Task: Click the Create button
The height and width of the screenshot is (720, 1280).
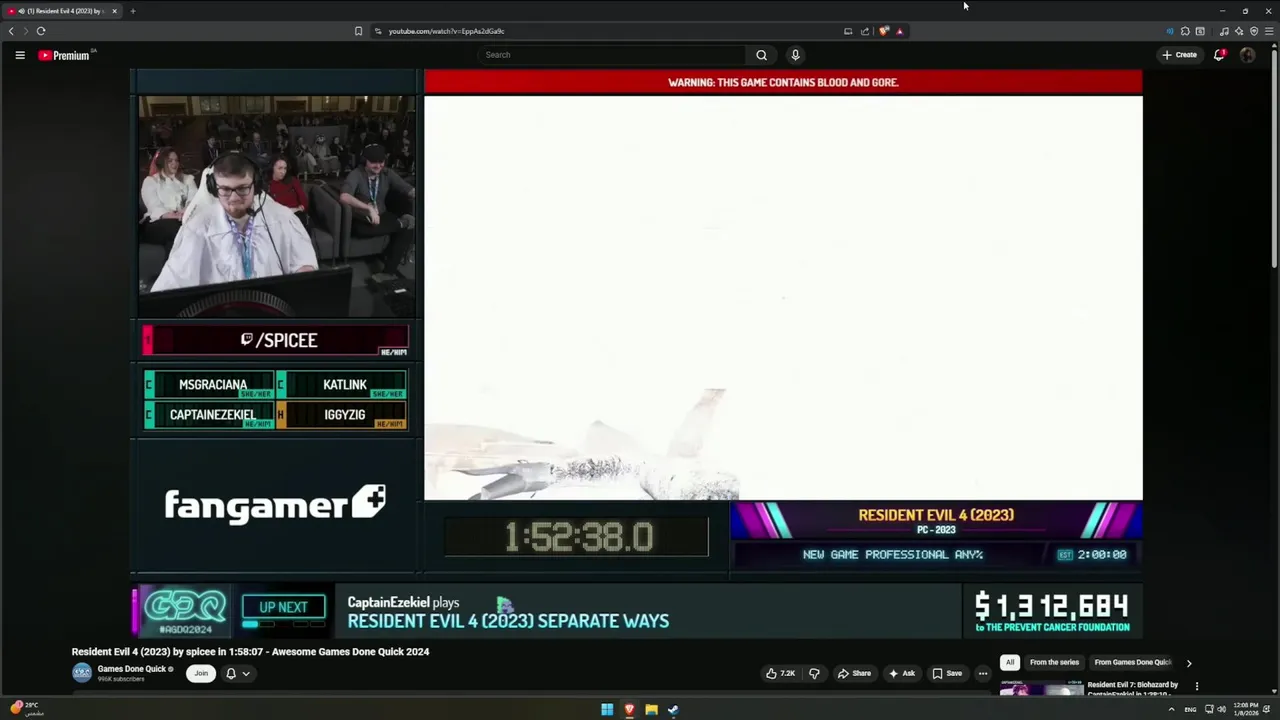Action: (x=1180, y=55)
